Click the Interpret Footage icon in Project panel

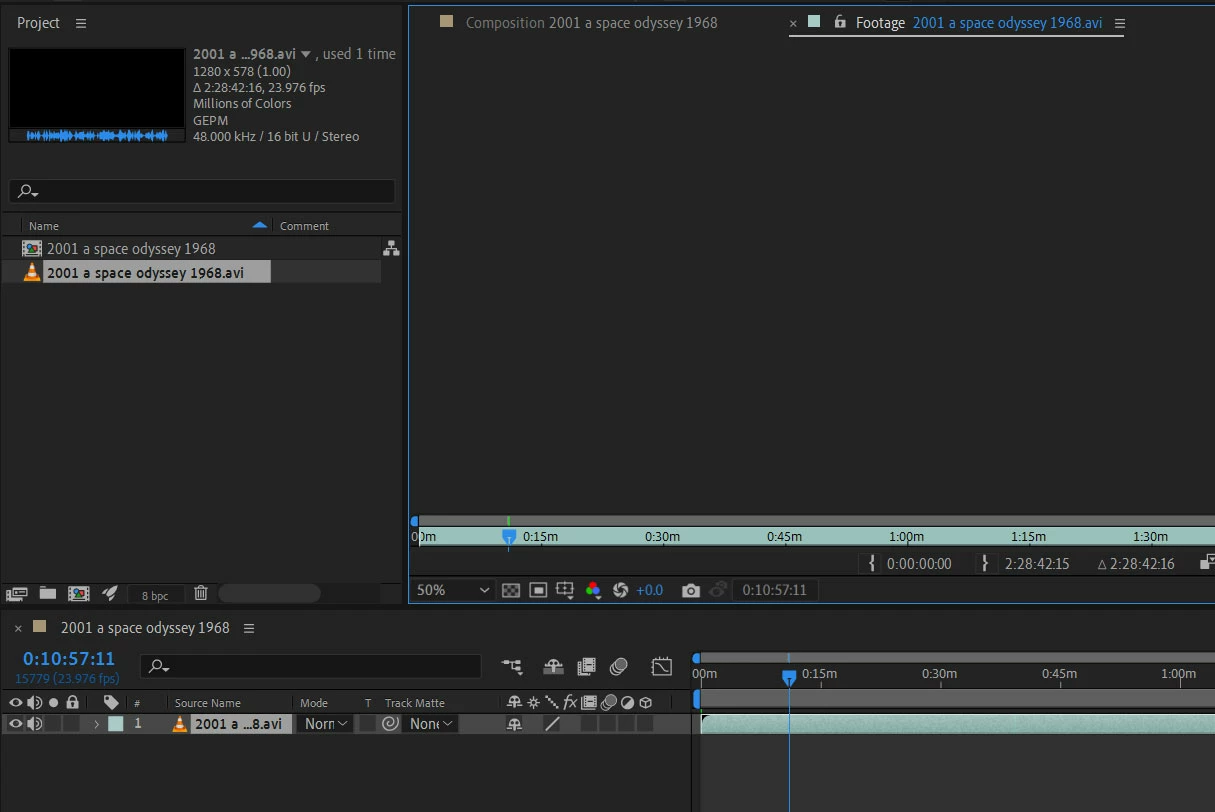(x=16, y=593)
